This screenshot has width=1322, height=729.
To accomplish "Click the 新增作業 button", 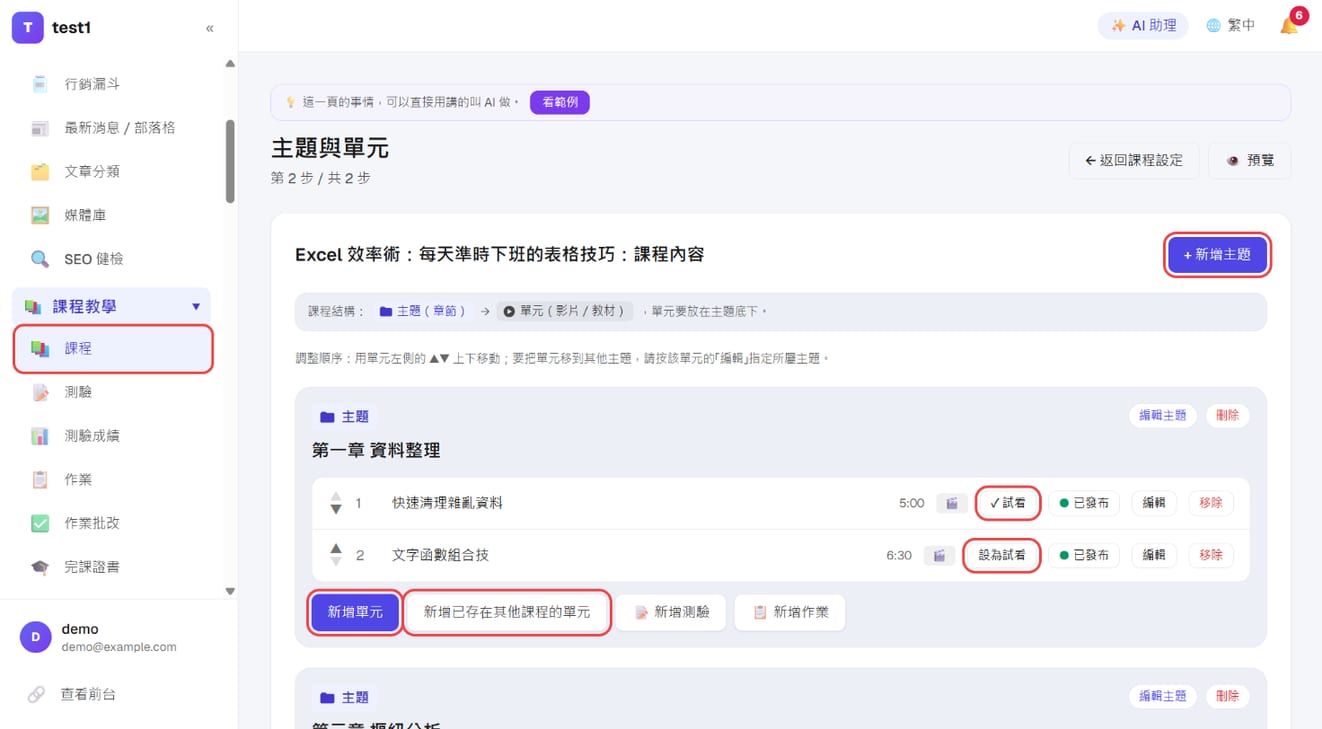I will [790, 612].
